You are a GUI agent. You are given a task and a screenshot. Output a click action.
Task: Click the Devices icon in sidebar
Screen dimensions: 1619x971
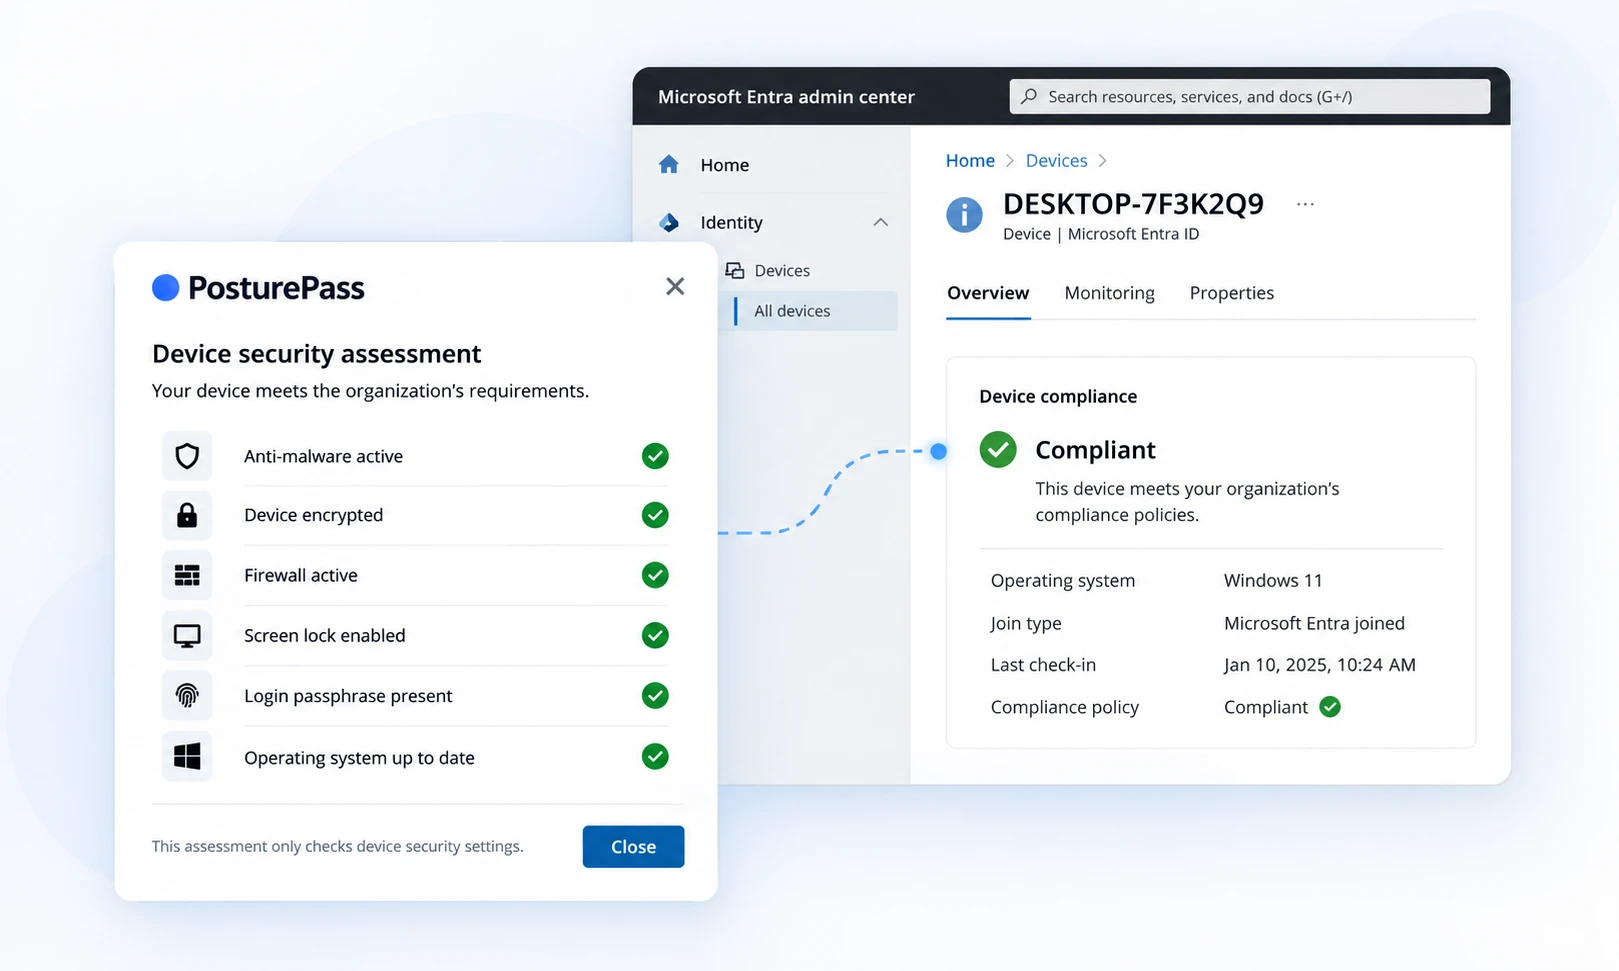click(735, 271)
